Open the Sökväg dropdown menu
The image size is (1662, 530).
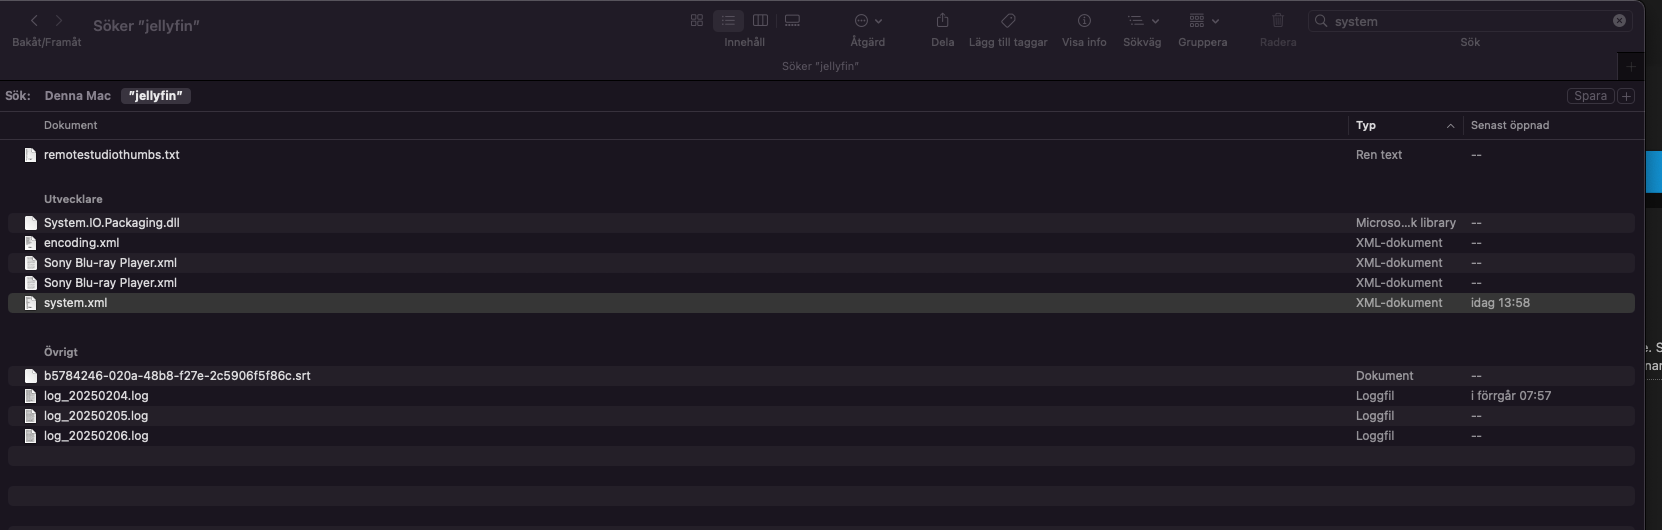click(x=1142, y=20)
